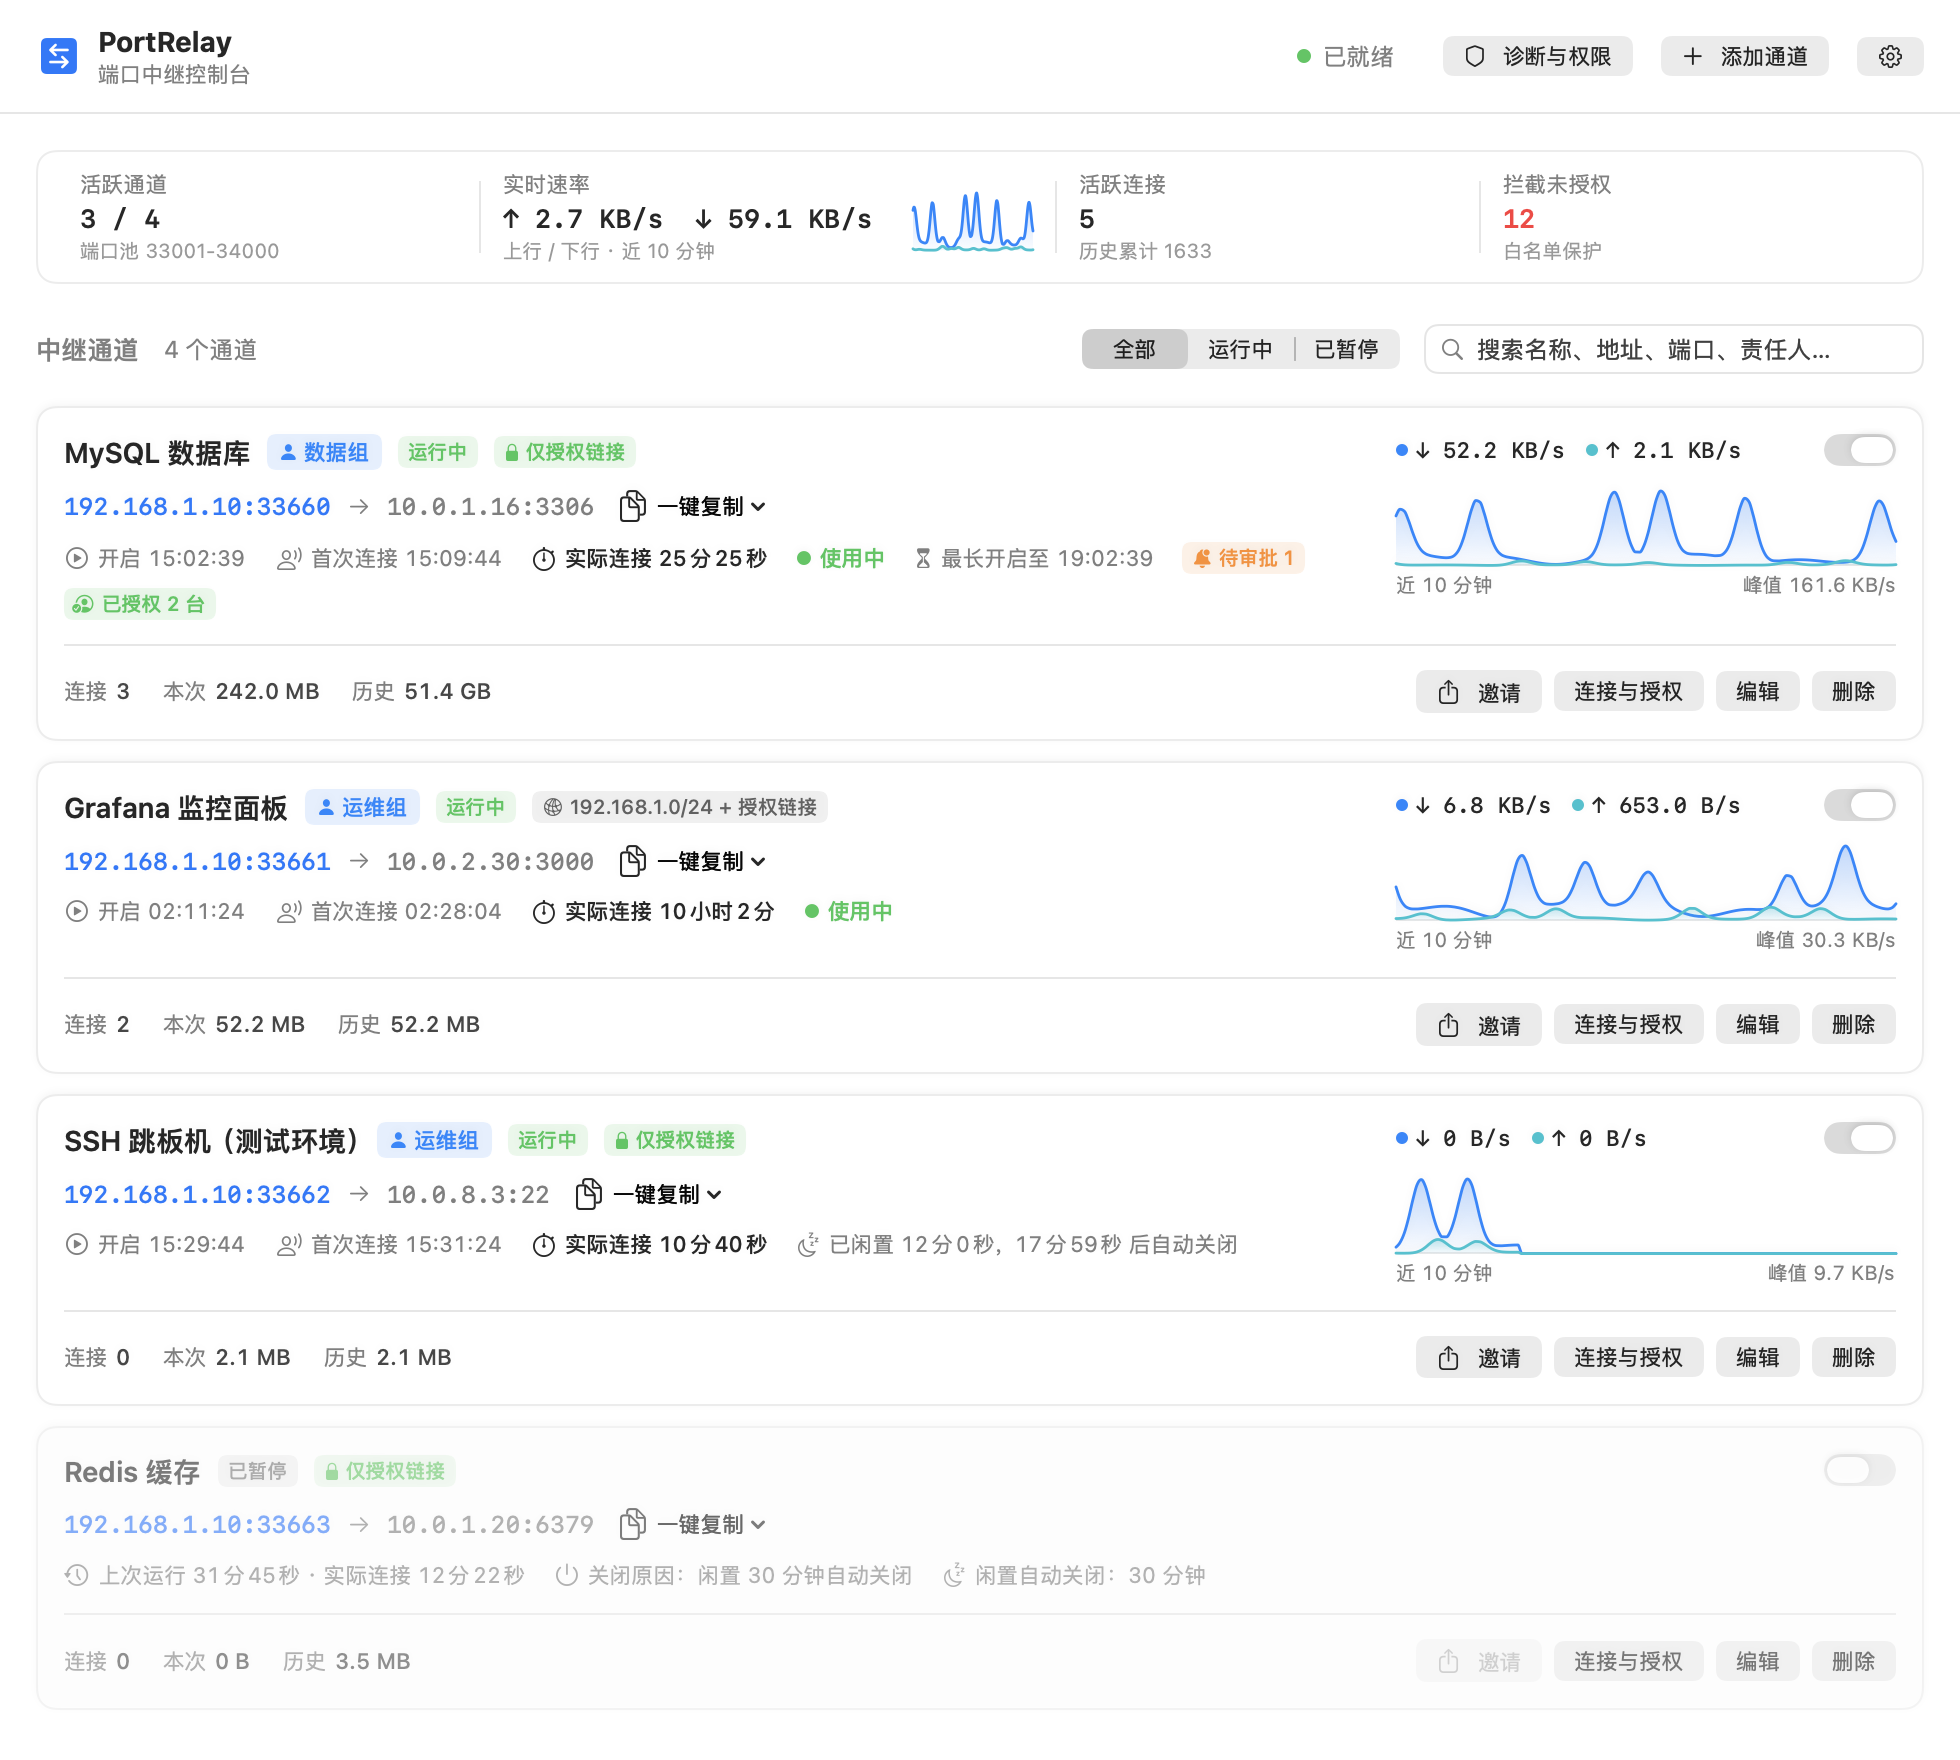Image resolution: width=1960 pixels, height=1760 pixels.
Task: Click 编辑 for Grafana channel
Action: coord(1757,1024)
